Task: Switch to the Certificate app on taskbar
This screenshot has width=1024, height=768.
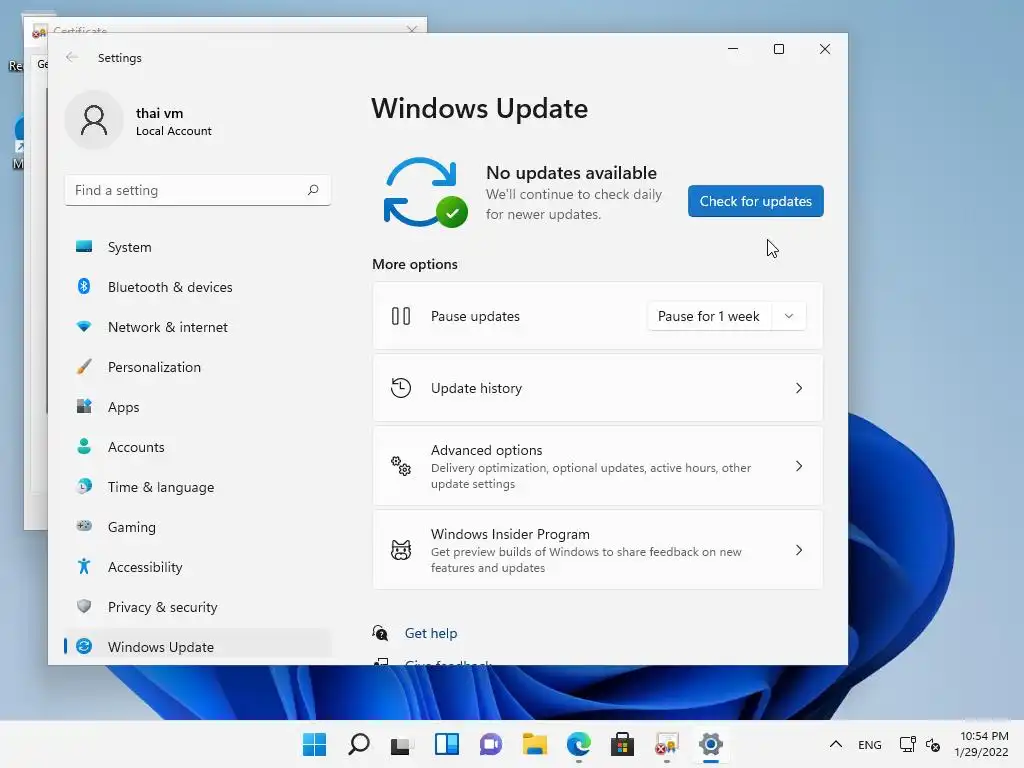Action: coord(667,744)
